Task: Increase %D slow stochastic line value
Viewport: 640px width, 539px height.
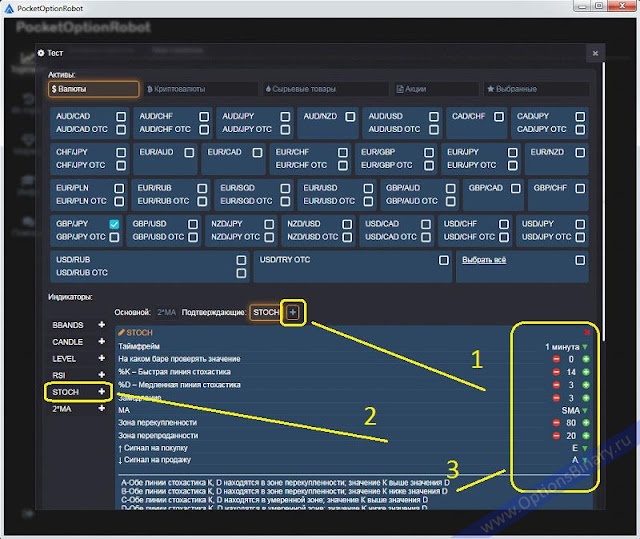Action: tap(586, 385)
